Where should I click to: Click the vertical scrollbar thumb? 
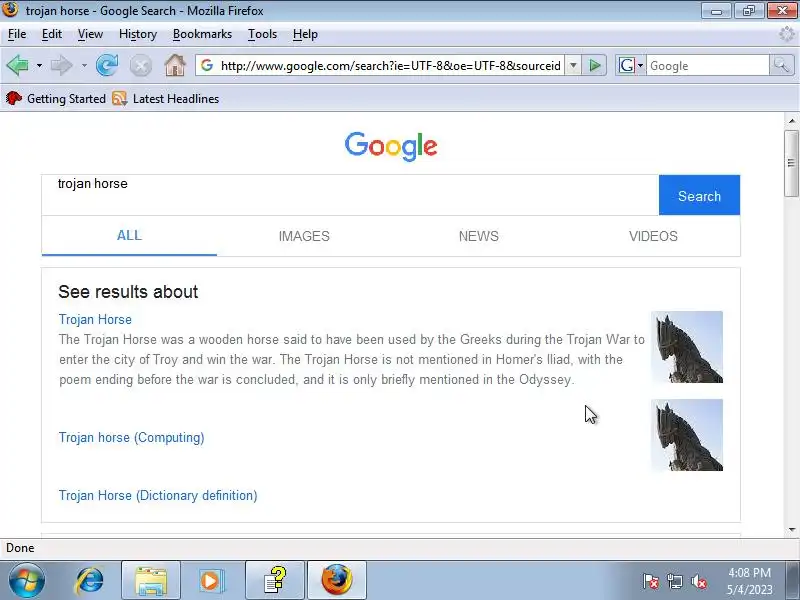click(x=791, y=163)
